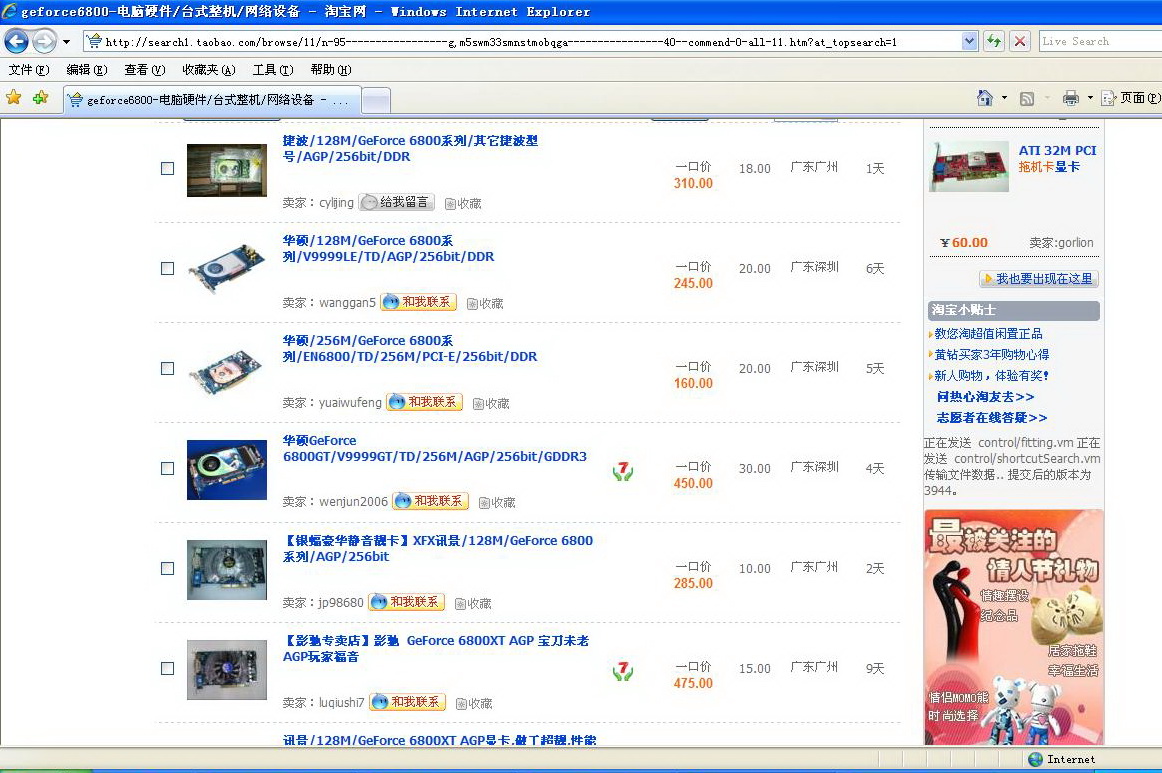Screen dimensions: 1162x773
Task: Click 和我联系 for seller wanggan5
Action: [x=419, y=302]
